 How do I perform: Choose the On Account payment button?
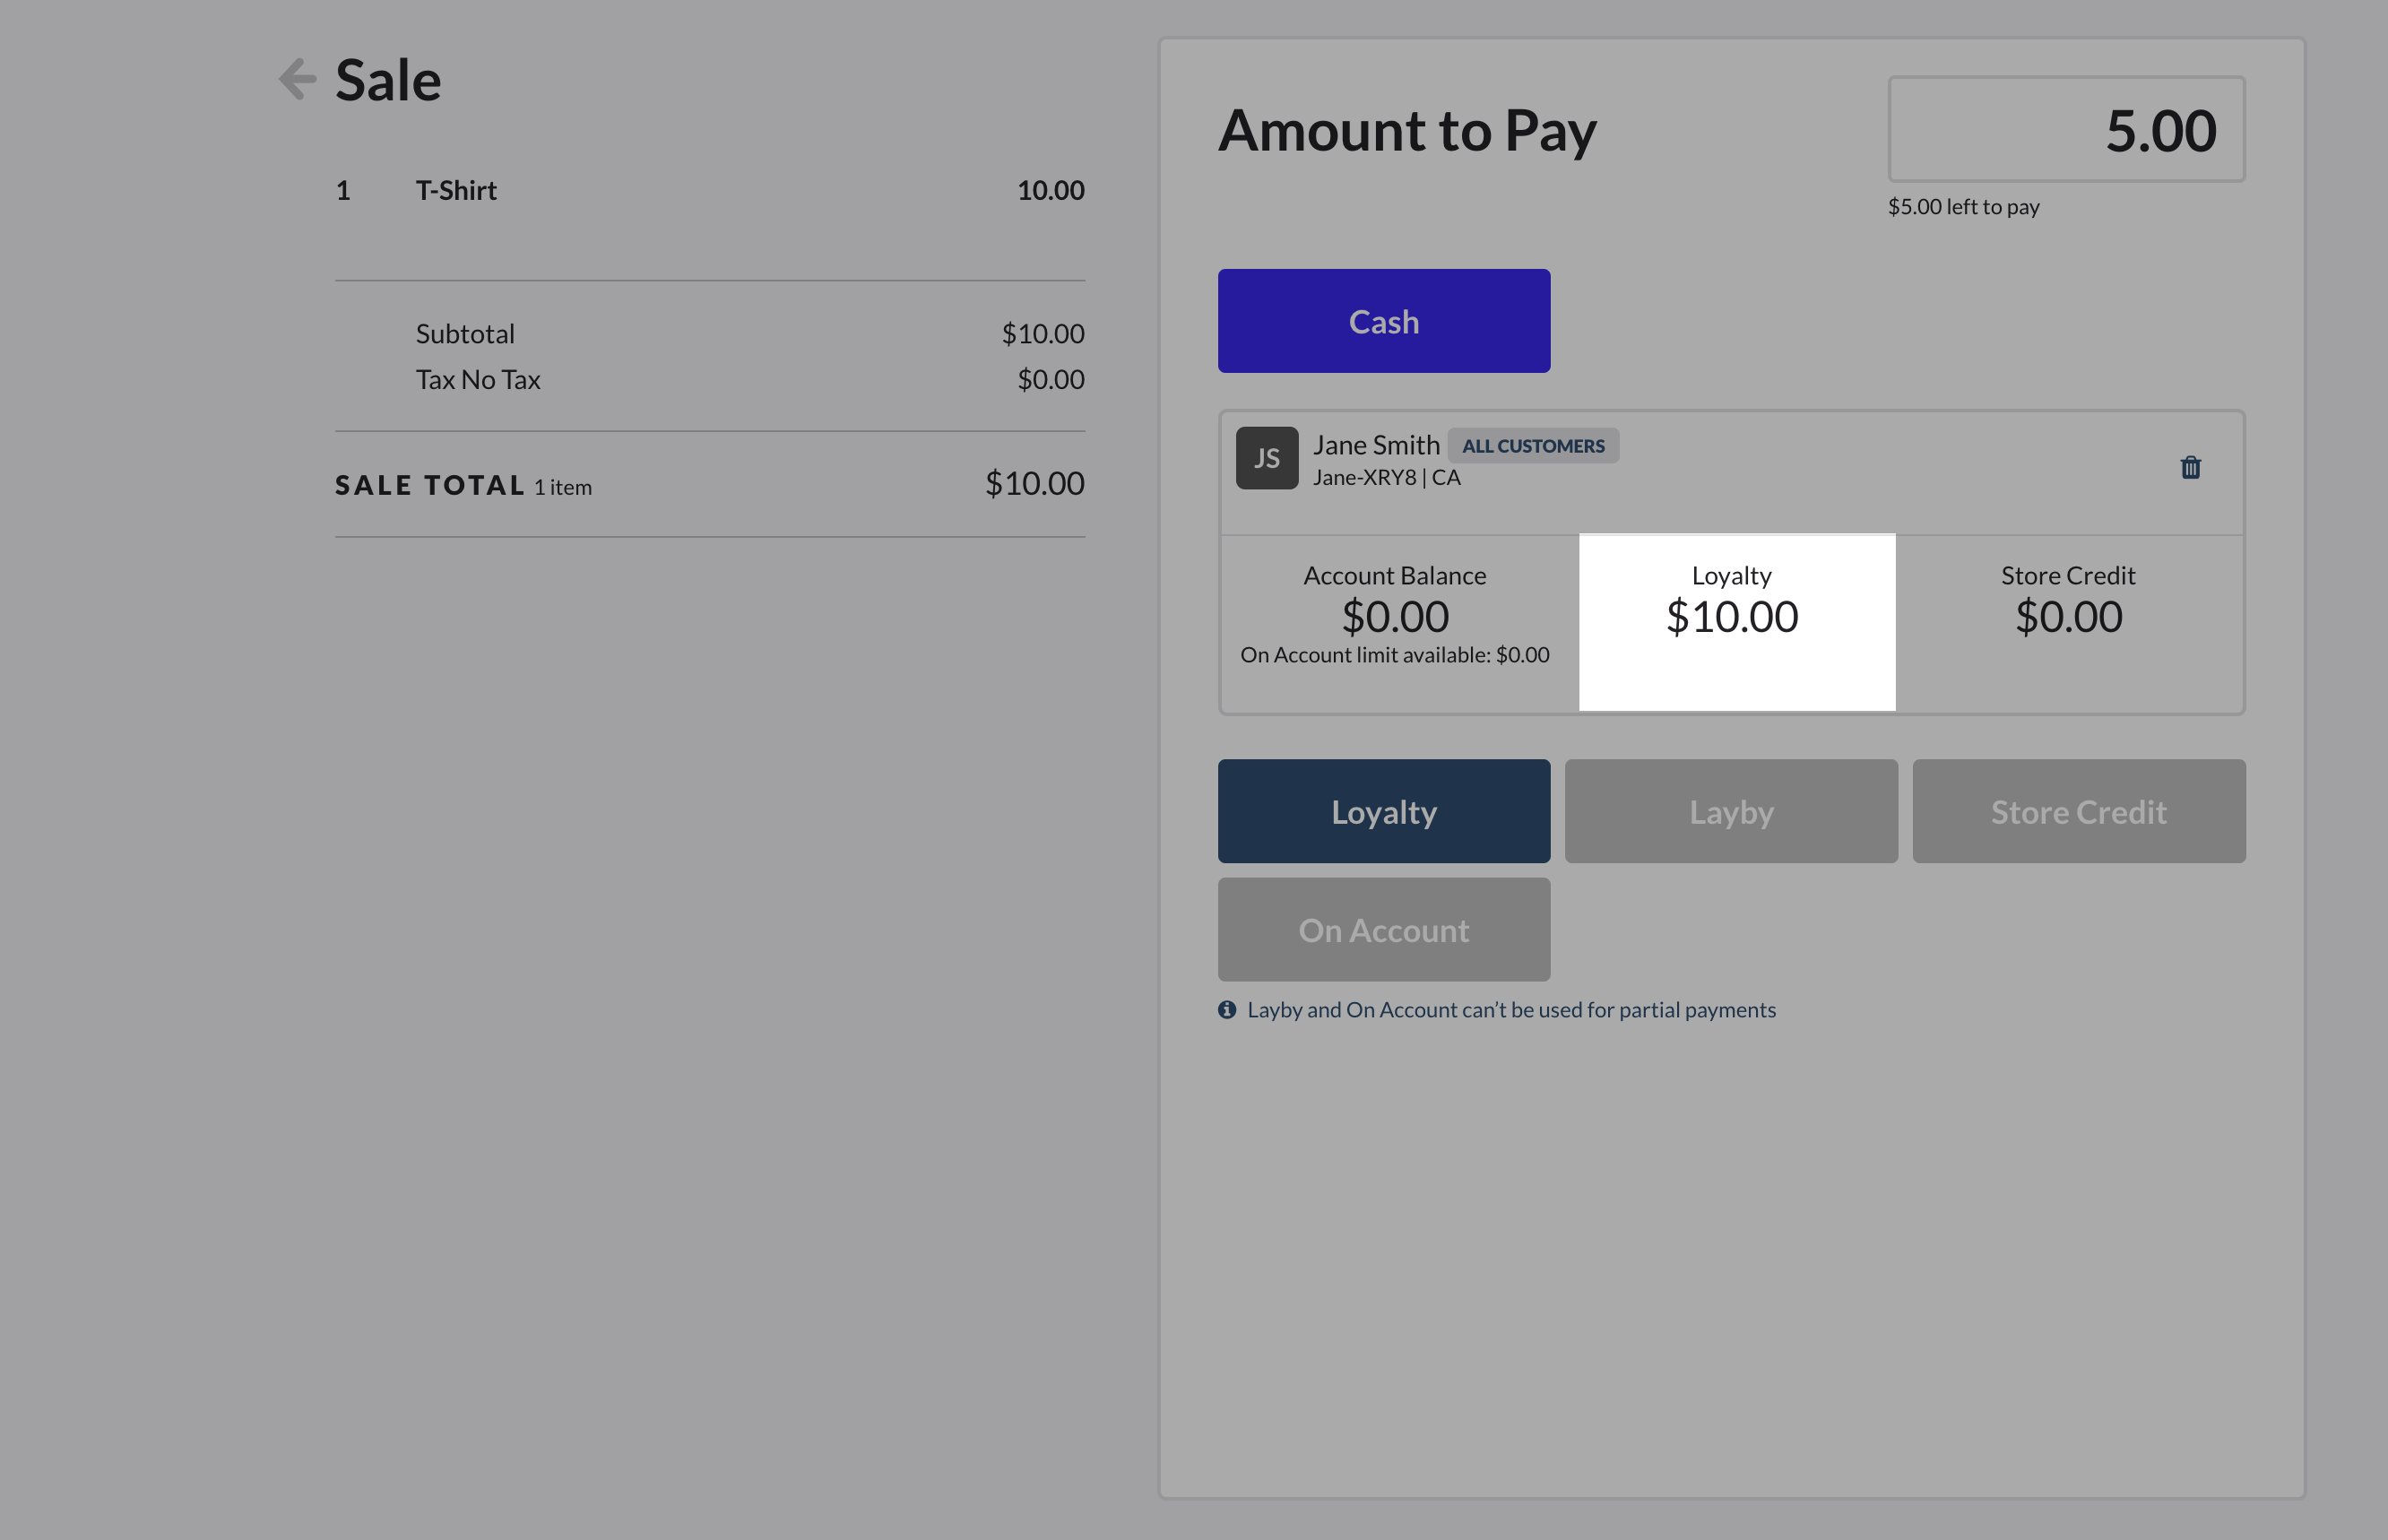(x=1383, y=930)
